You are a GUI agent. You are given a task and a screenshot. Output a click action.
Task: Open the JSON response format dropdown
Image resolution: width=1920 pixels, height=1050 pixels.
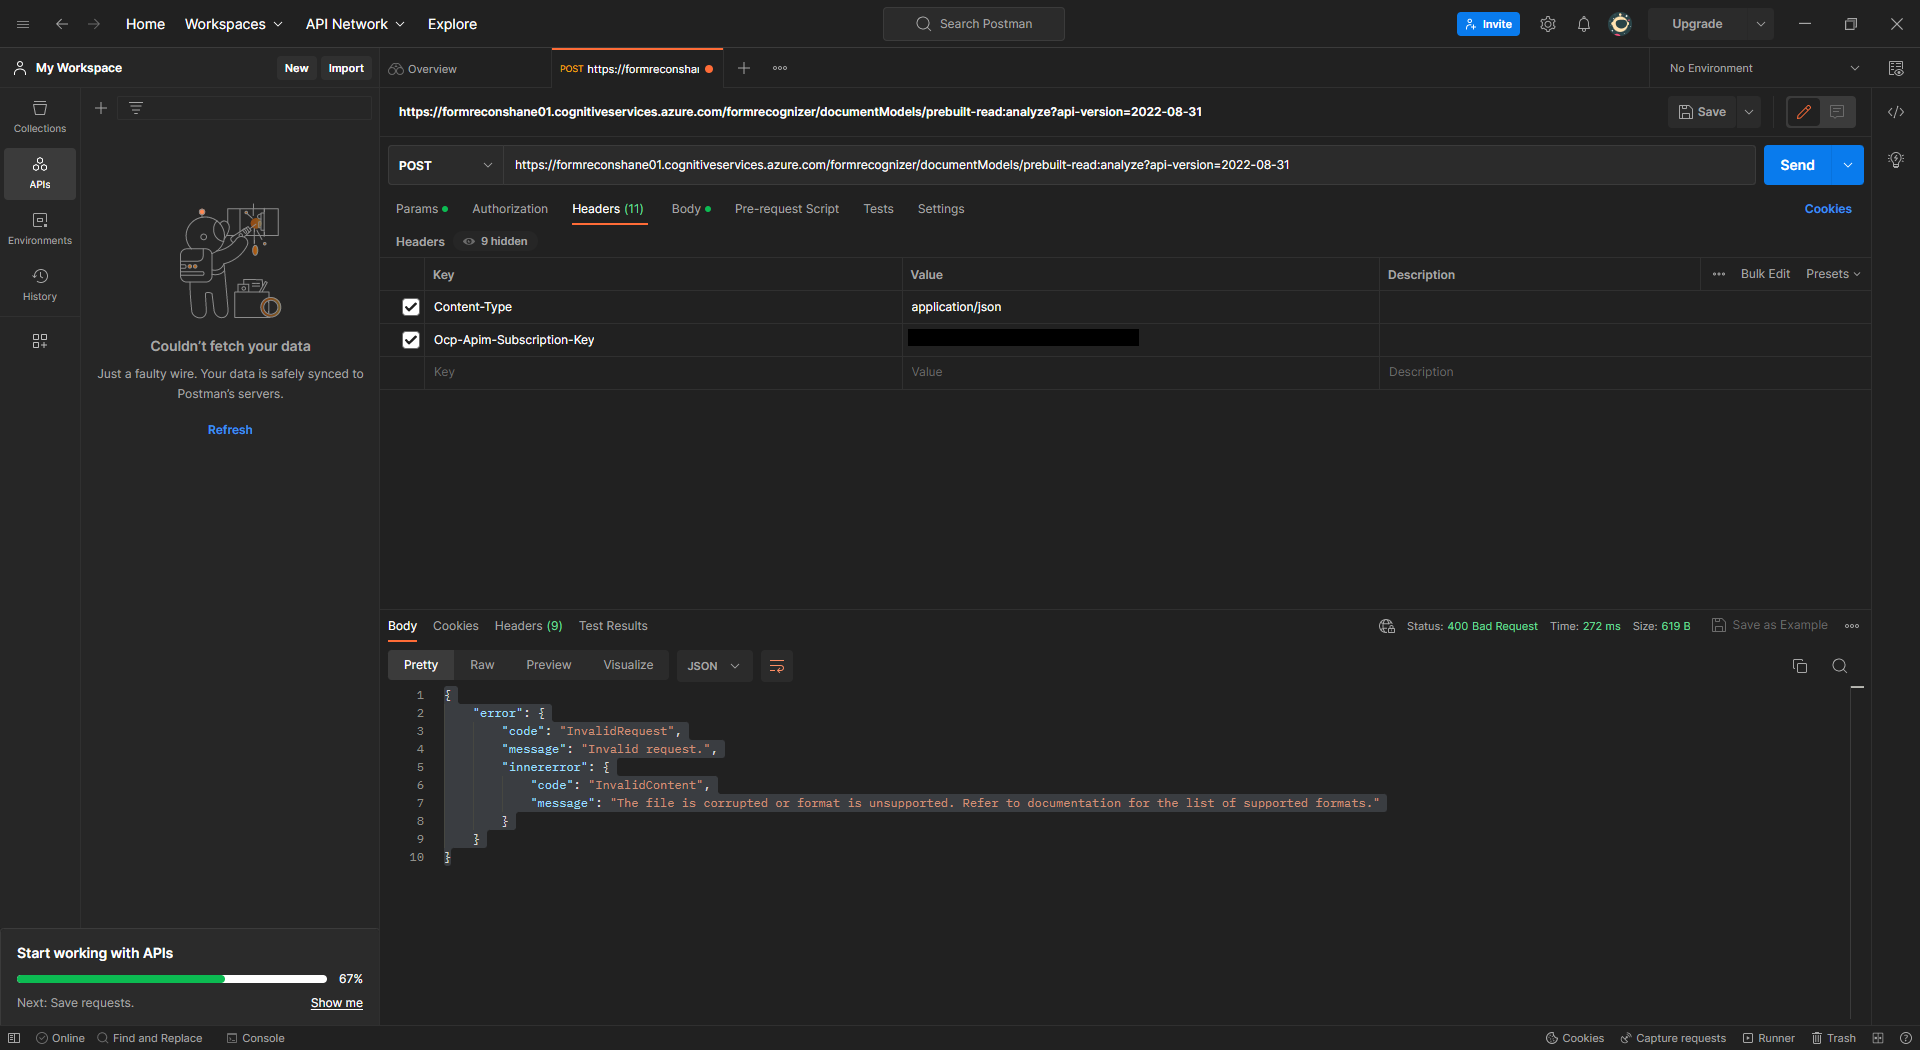tap(713, 665)
